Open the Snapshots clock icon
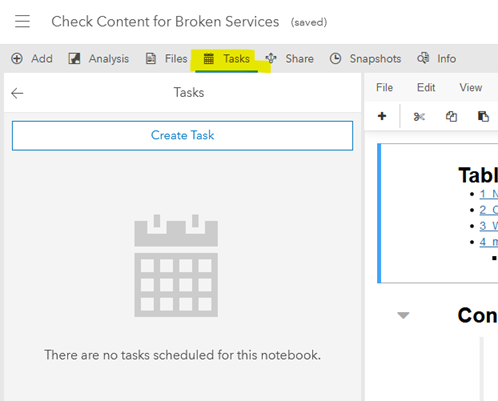Screen dimensions: 498x401 (x=335, y=59)
